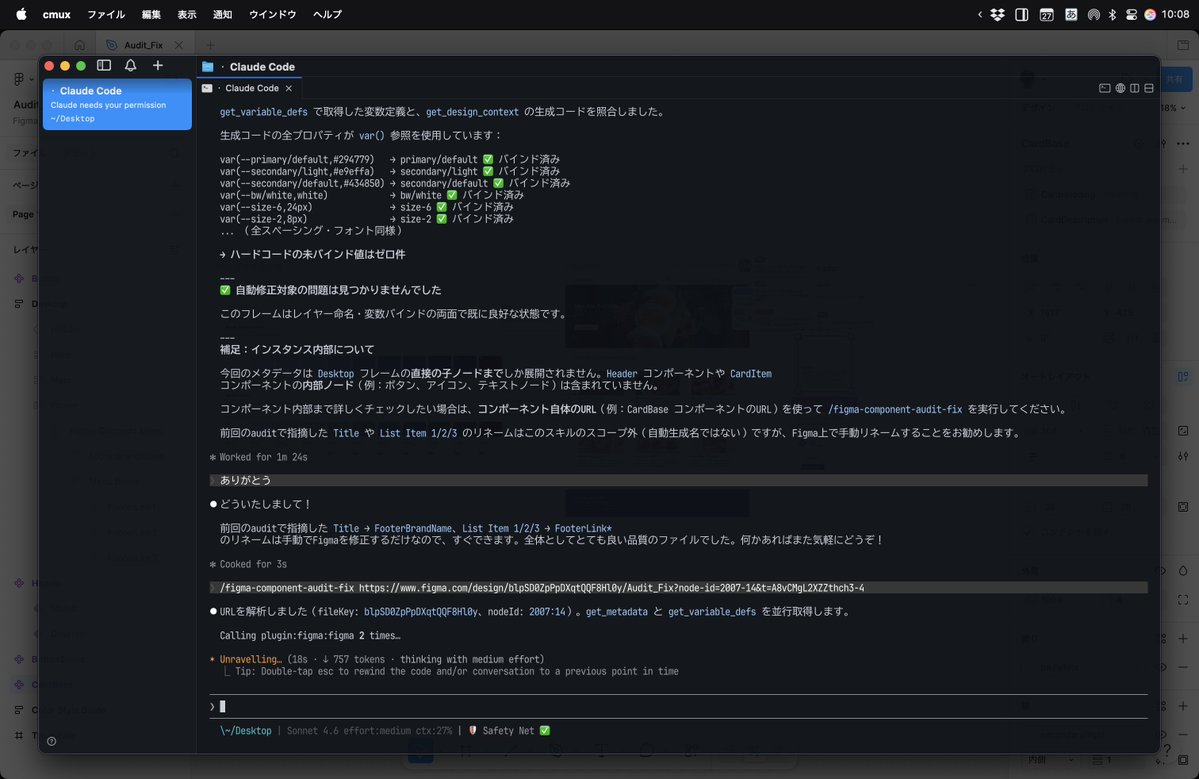The height and width of the screenshot is (779, 1199).
Task: Open the cmux application menu
Action: pos(57,14)
